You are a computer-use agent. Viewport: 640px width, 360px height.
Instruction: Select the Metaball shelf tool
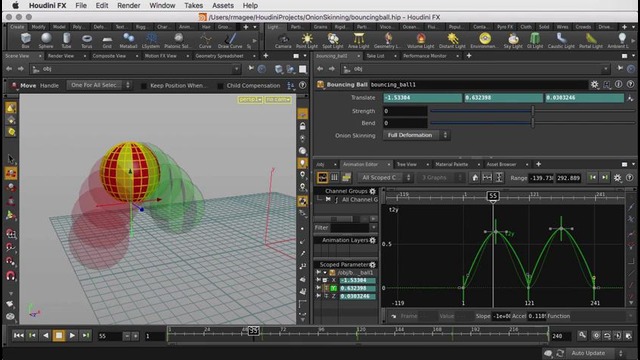[128, 40]
